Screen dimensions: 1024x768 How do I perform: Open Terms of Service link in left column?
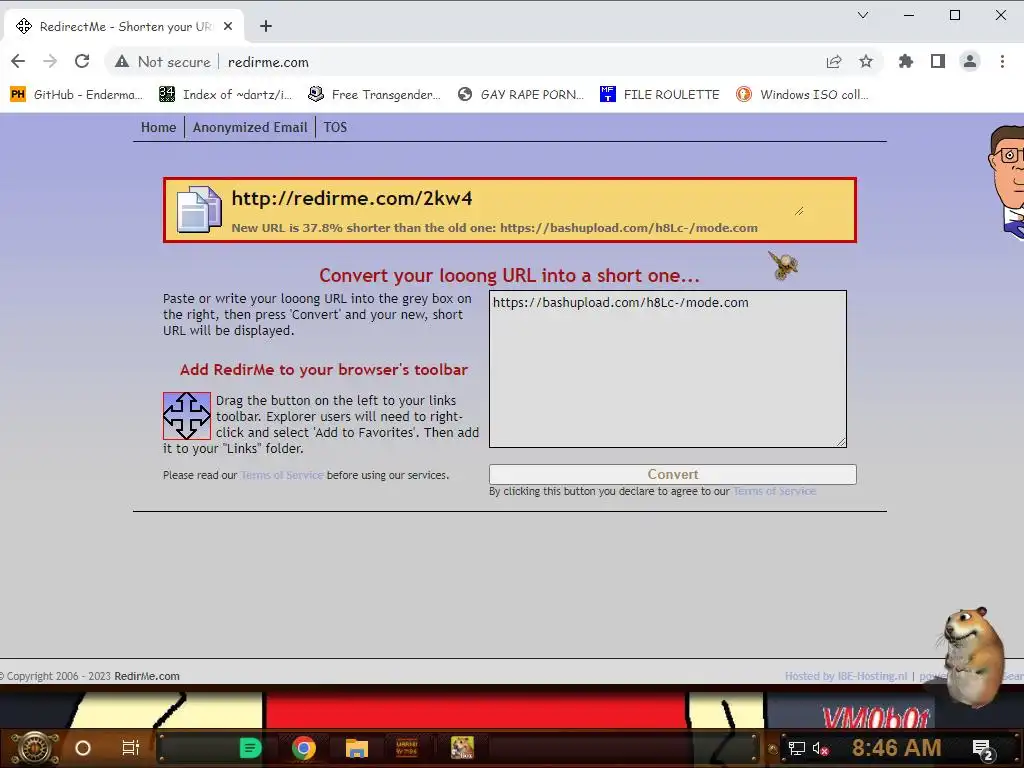click(x=282, y=475)
